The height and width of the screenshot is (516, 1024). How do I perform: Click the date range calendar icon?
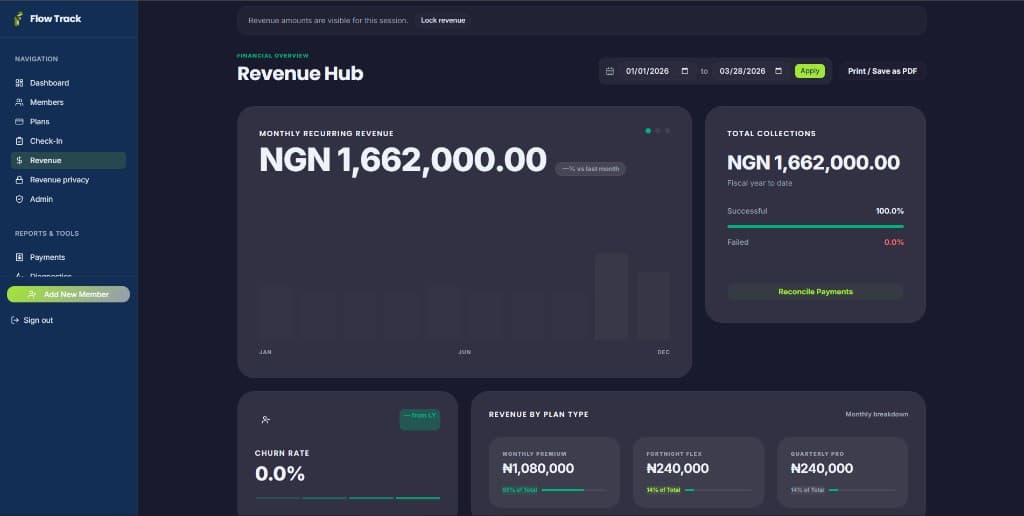click(610, 71)
